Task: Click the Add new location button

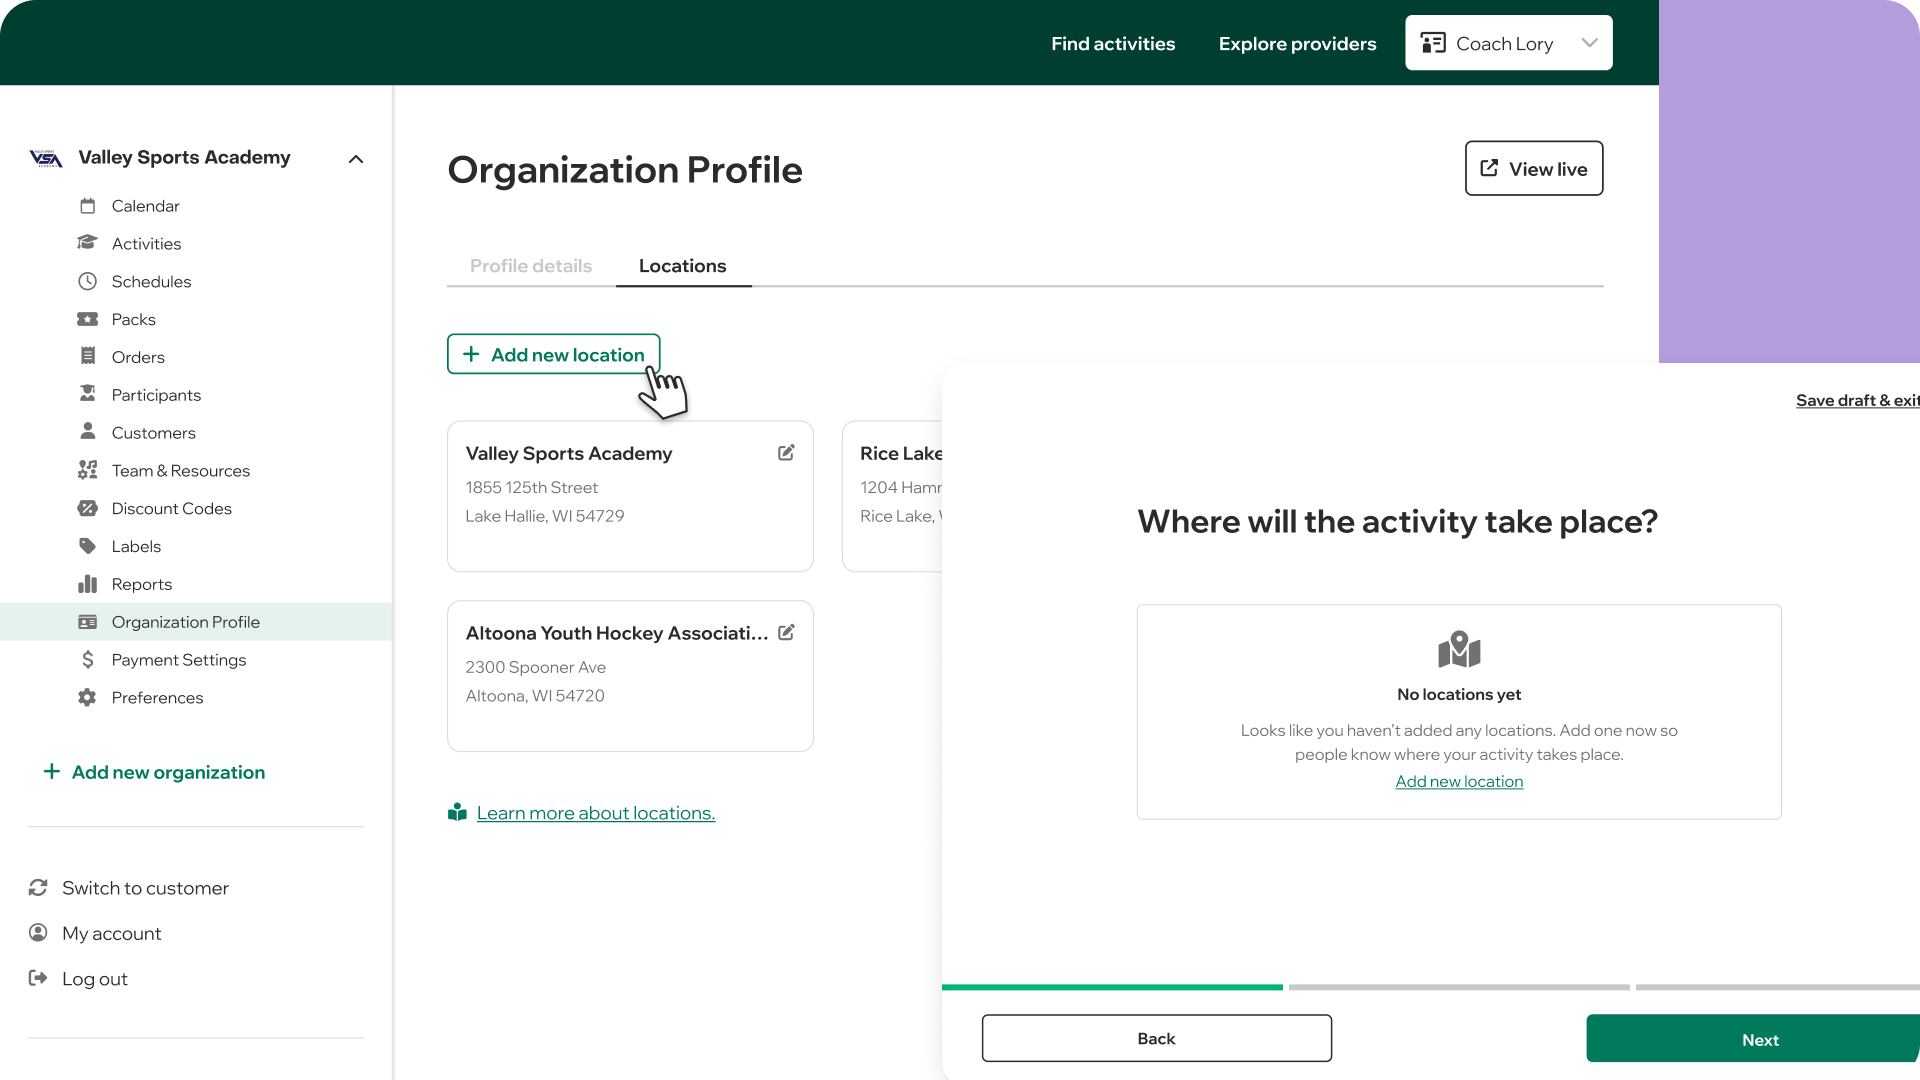Action: pos(553,355)
